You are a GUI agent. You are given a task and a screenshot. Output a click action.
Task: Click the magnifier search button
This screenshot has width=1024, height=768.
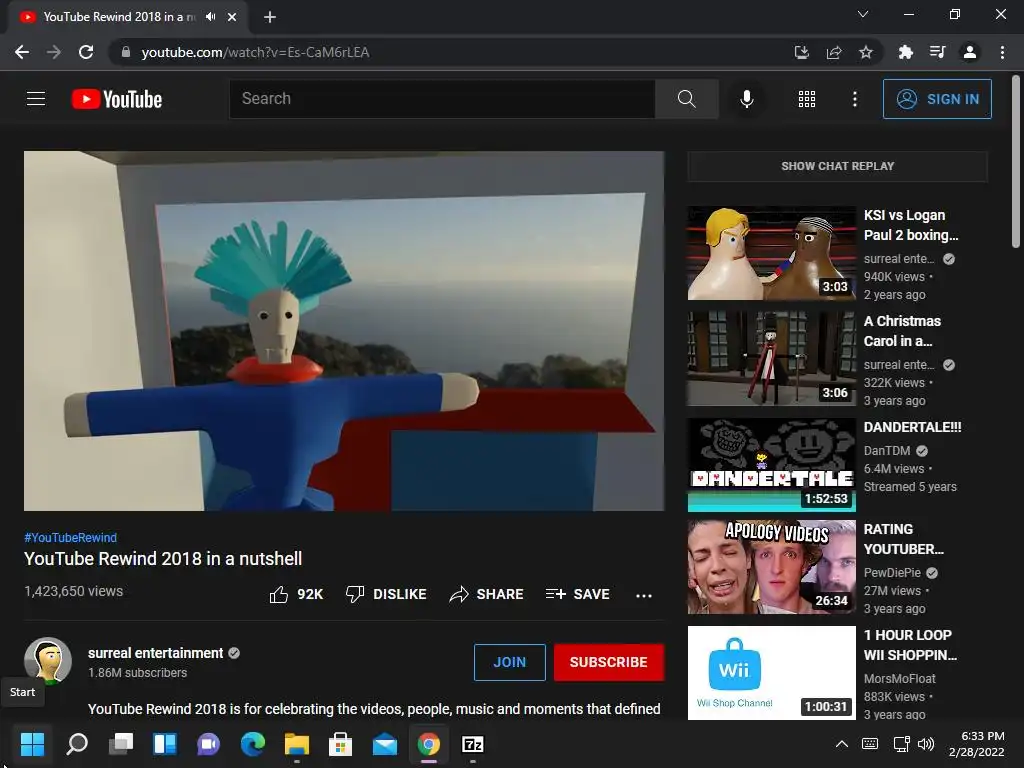coord(686,99)
